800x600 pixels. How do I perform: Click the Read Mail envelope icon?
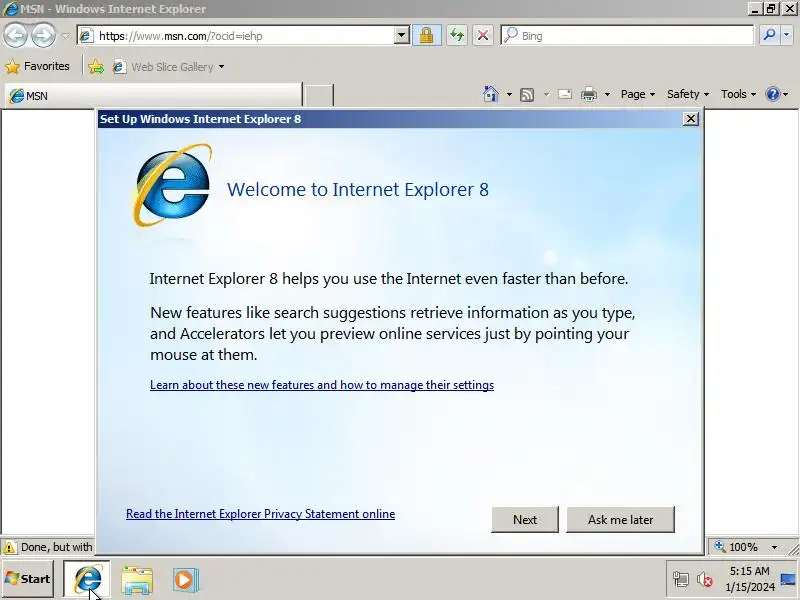click(565, 94)
